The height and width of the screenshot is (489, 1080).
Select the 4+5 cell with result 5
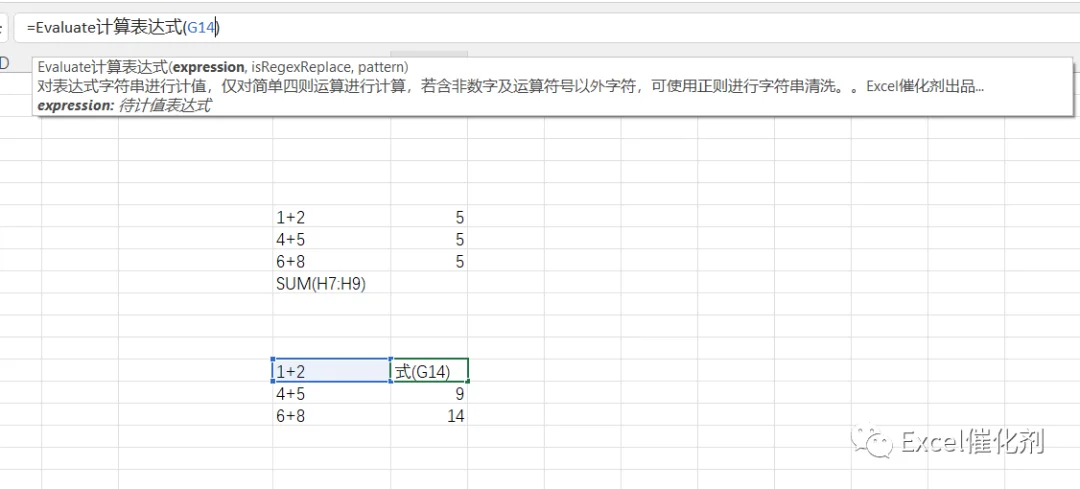[x=331, y=240]
